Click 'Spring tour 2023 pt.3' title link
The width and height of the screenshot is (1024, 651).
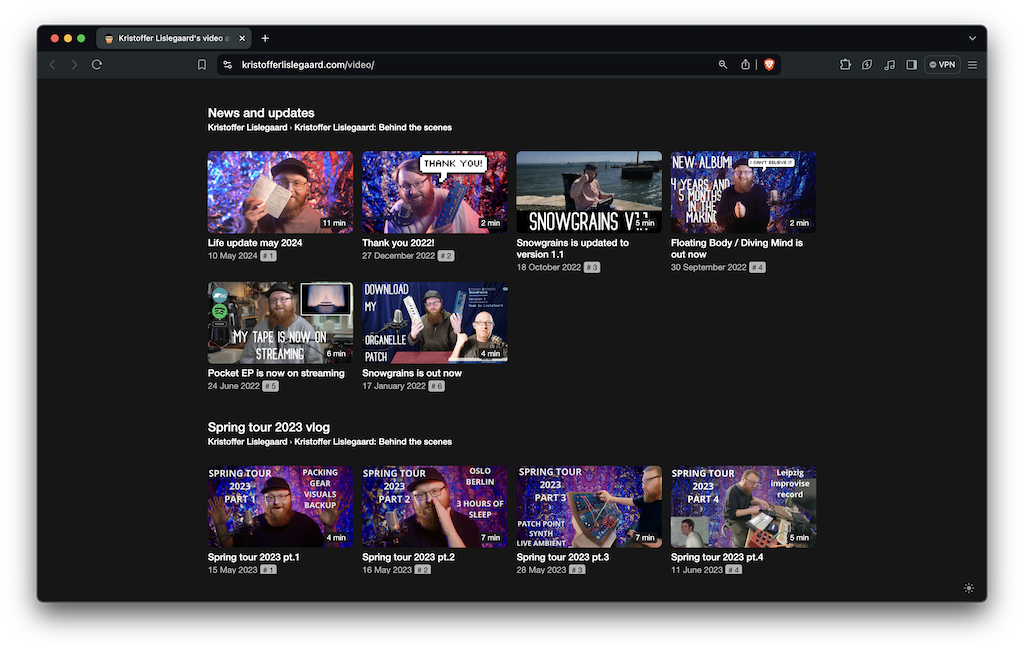[x=562, y=557]
